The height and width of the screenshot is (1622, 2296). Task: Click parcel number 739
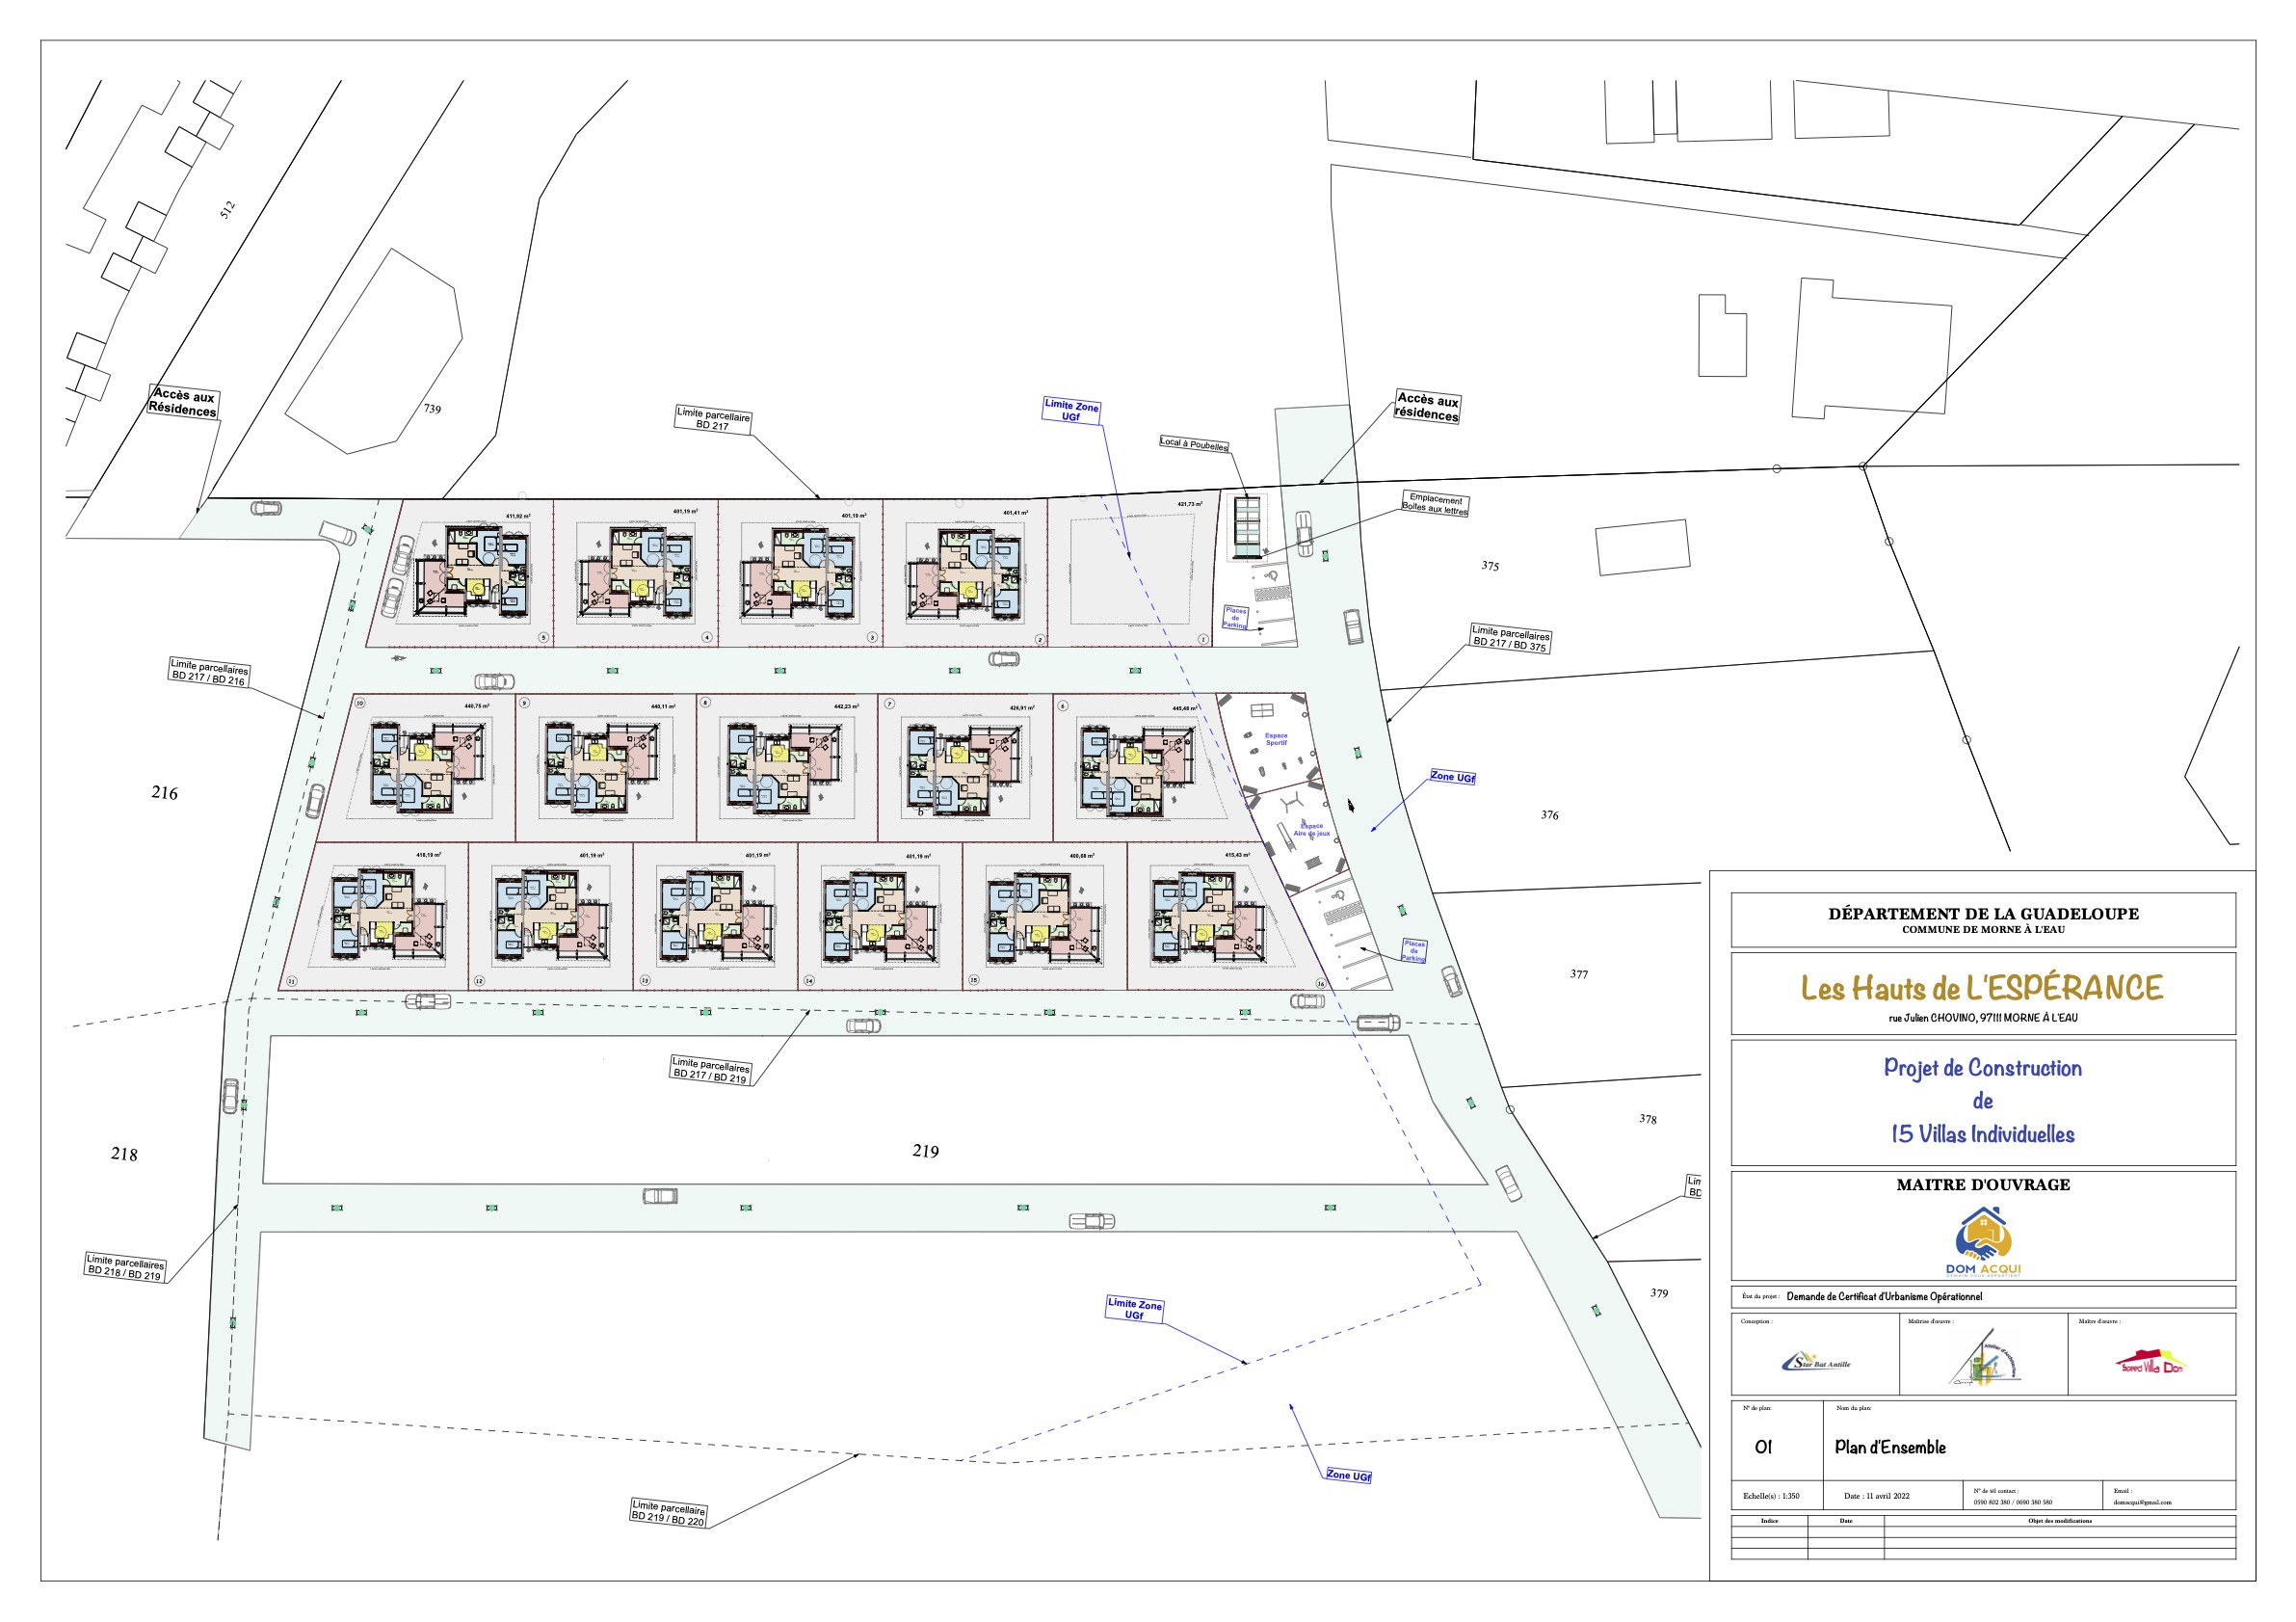point(432,409)
